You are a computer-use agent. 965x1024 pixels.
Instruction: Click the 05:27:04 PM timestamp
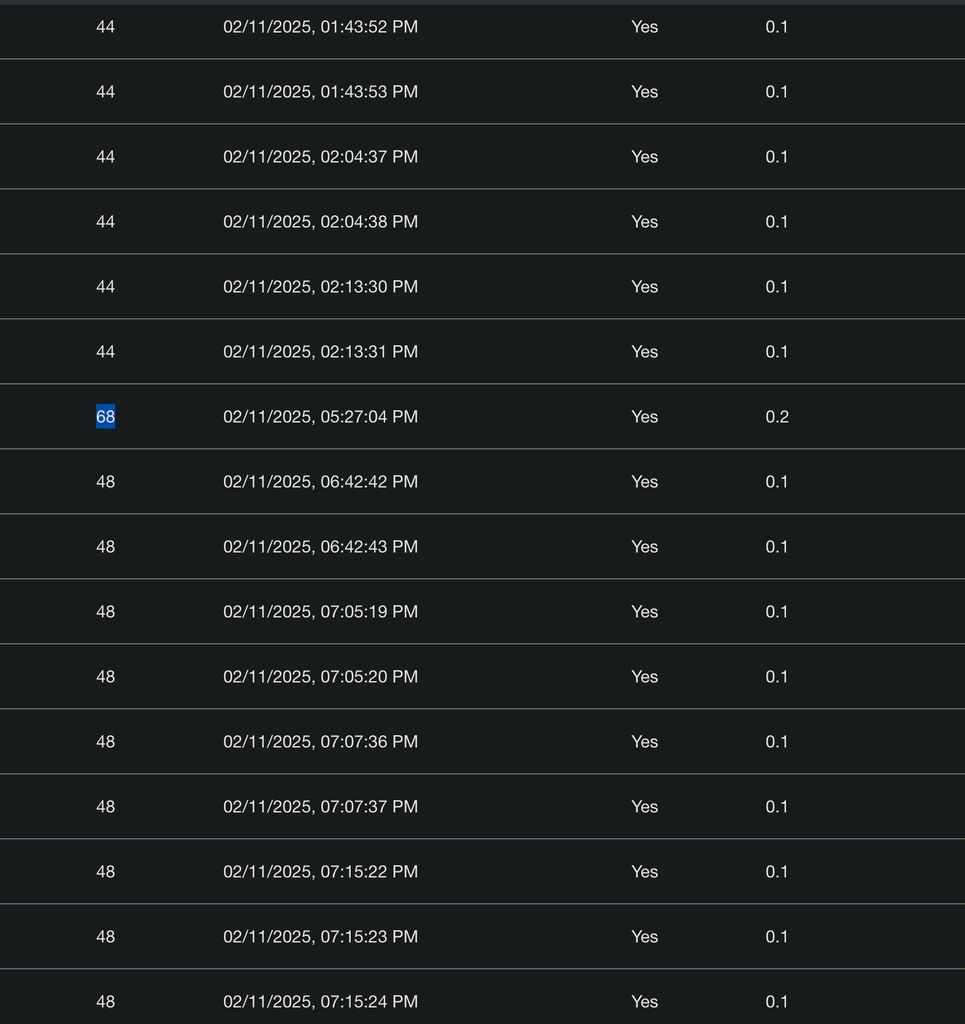[x=320, y=417]
